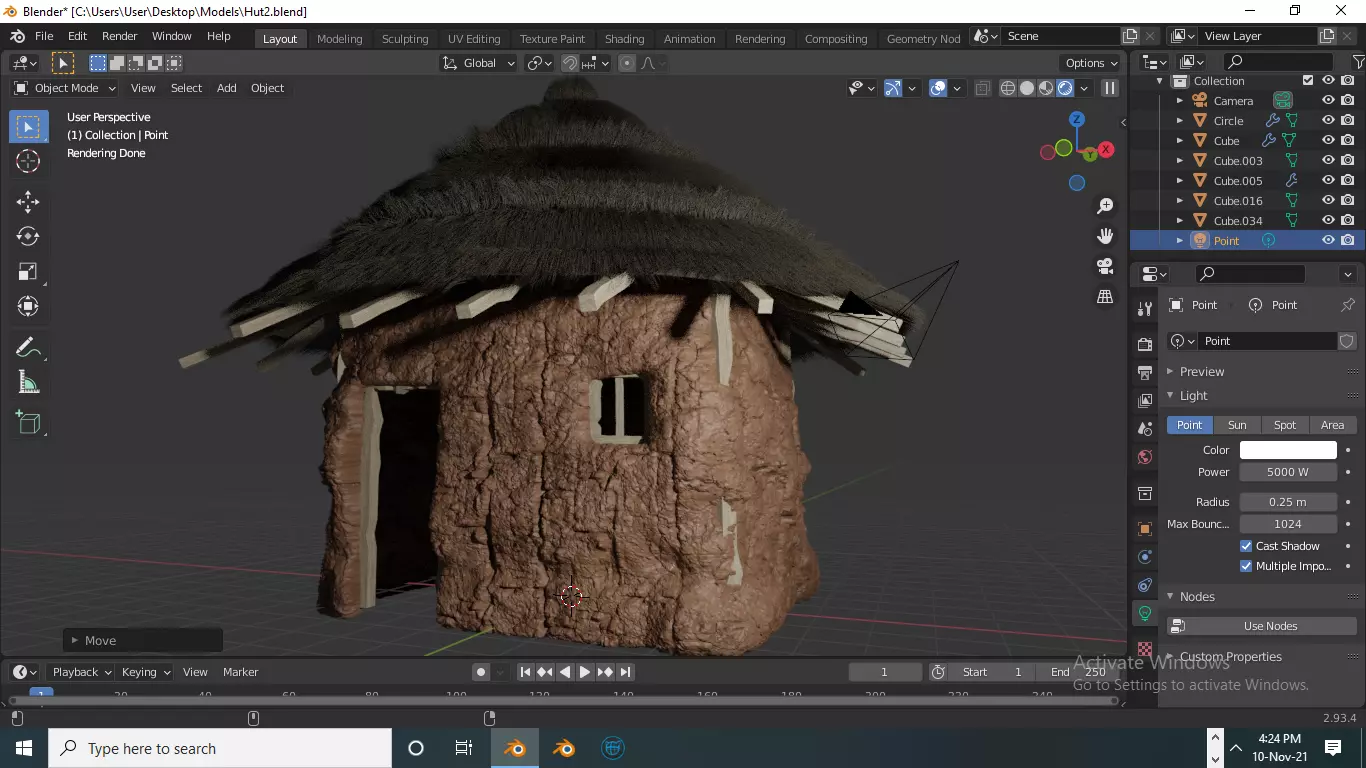Image resolution: width=1366 pixels, height=768 pixels.
Task: Activate the Cursor tool
Action: click(28, 161)
